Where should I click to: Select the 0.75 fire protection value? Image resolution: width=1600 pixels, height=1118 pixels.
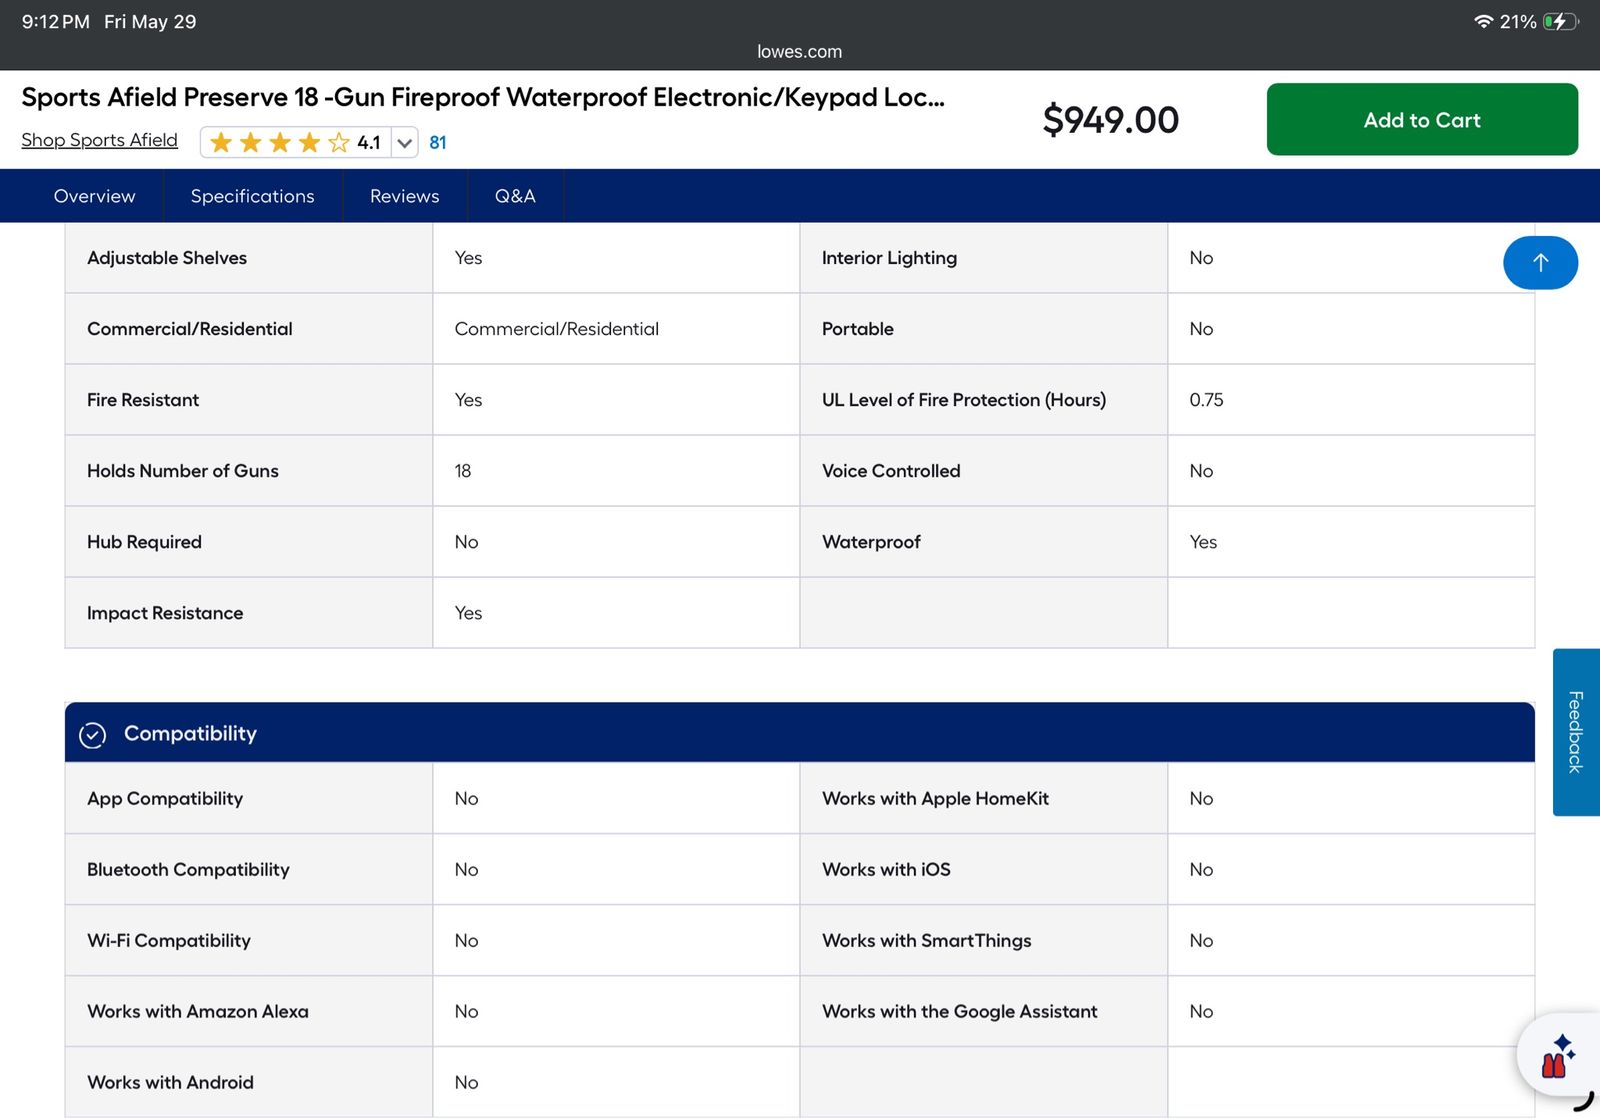[x=1206, y=400]
